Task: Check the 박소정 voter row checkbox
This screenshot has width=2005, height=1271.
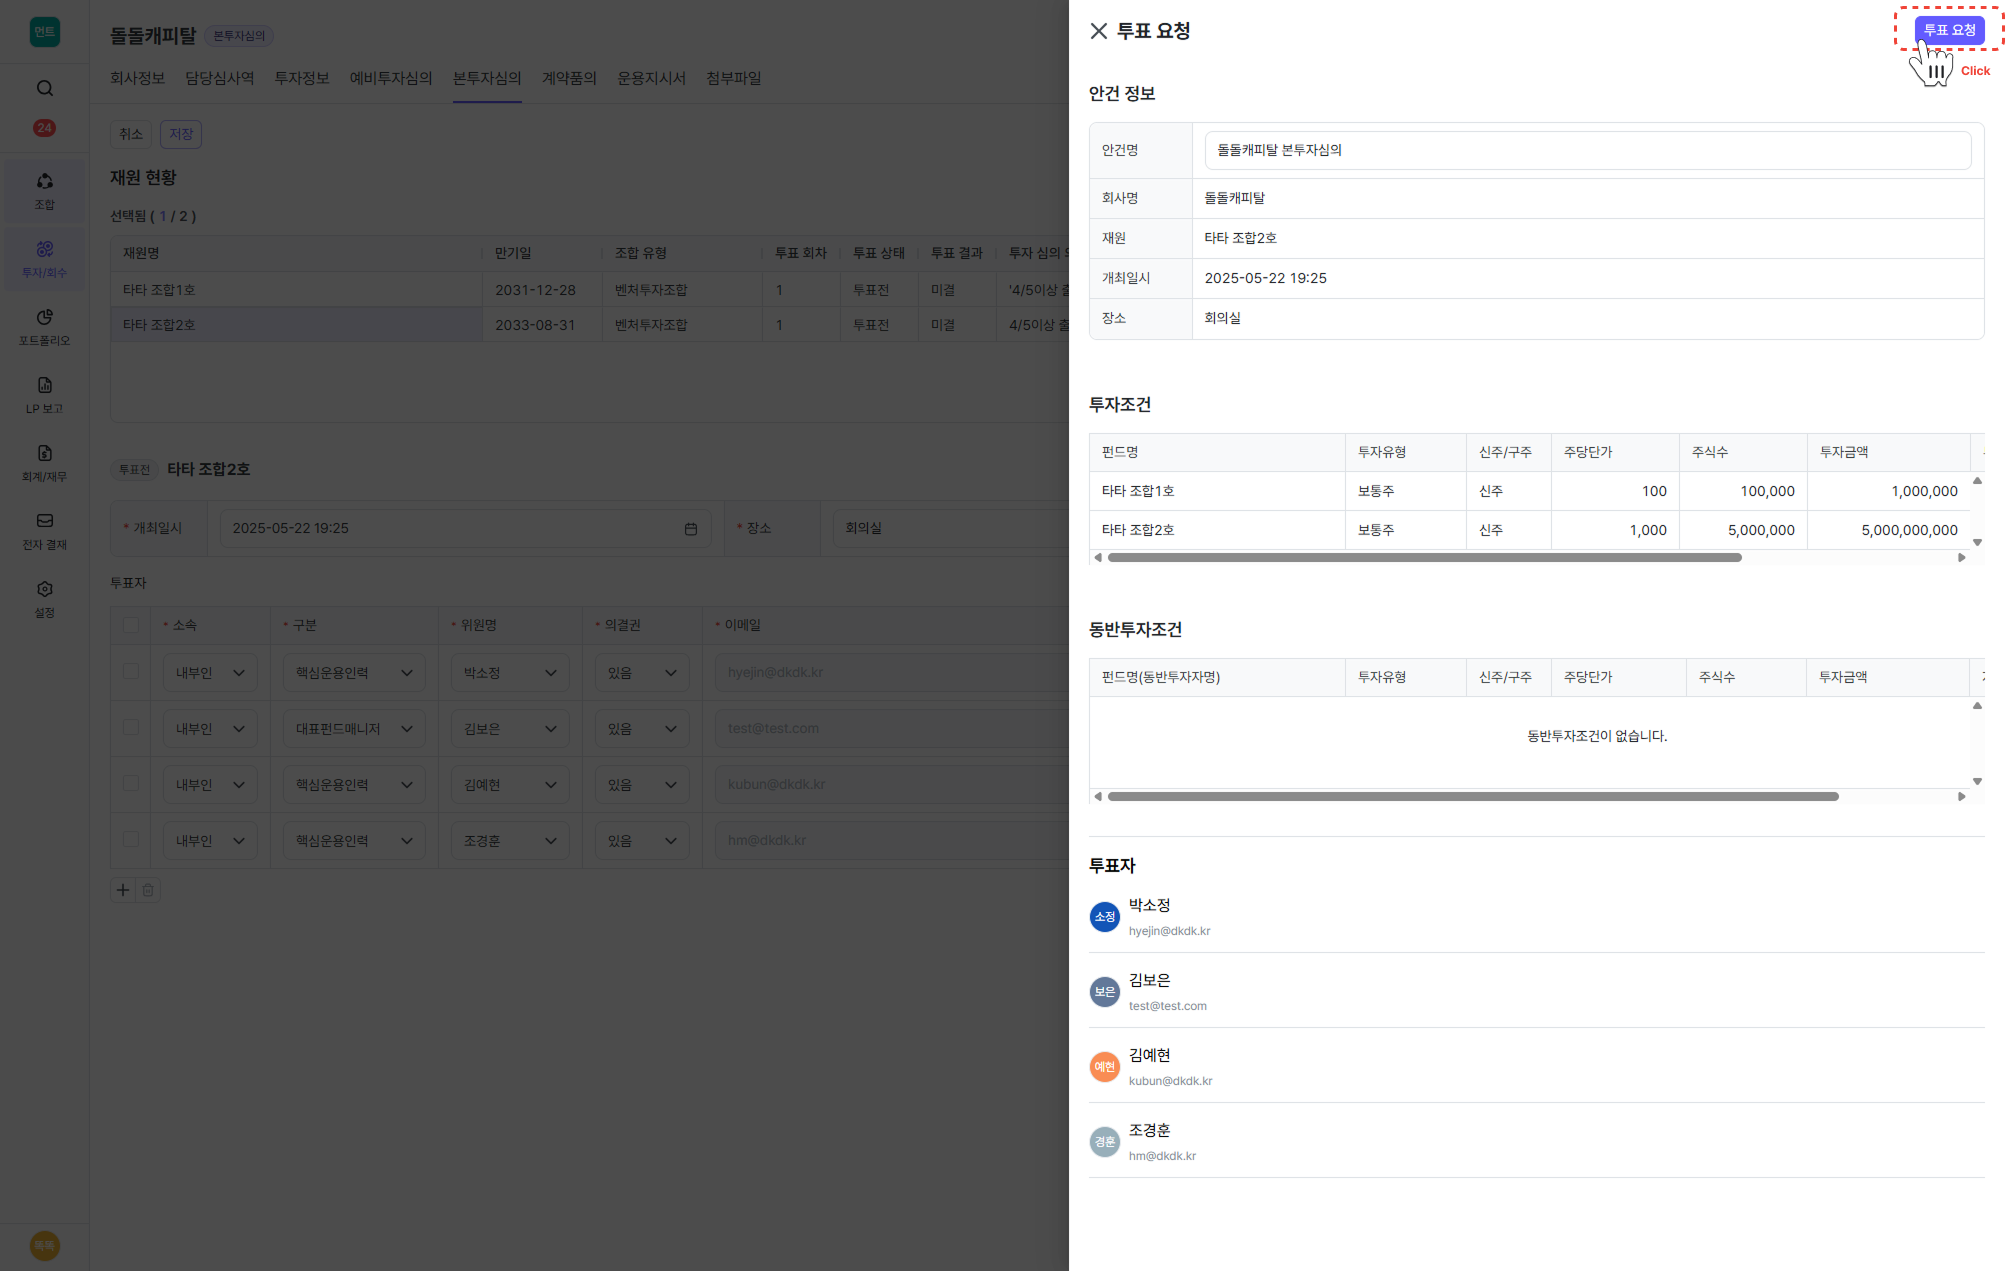Action: [x=131, y=671]
